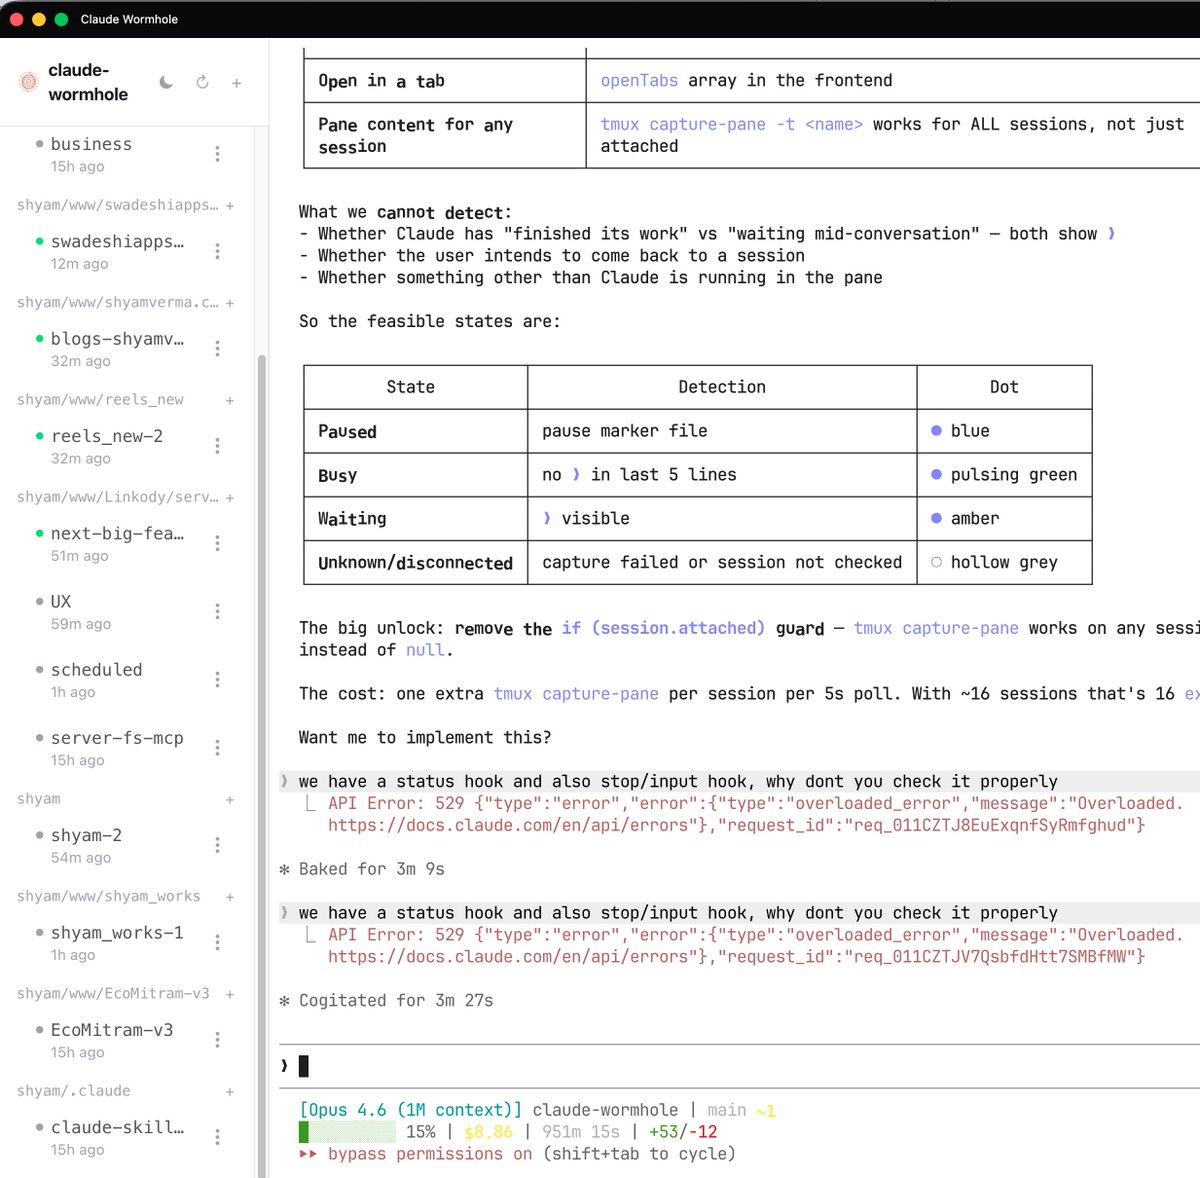The width and height of the screenshot is (1200, 1178).
Task: Add session under shyam/www/shyam_works group
Action: 230,897
